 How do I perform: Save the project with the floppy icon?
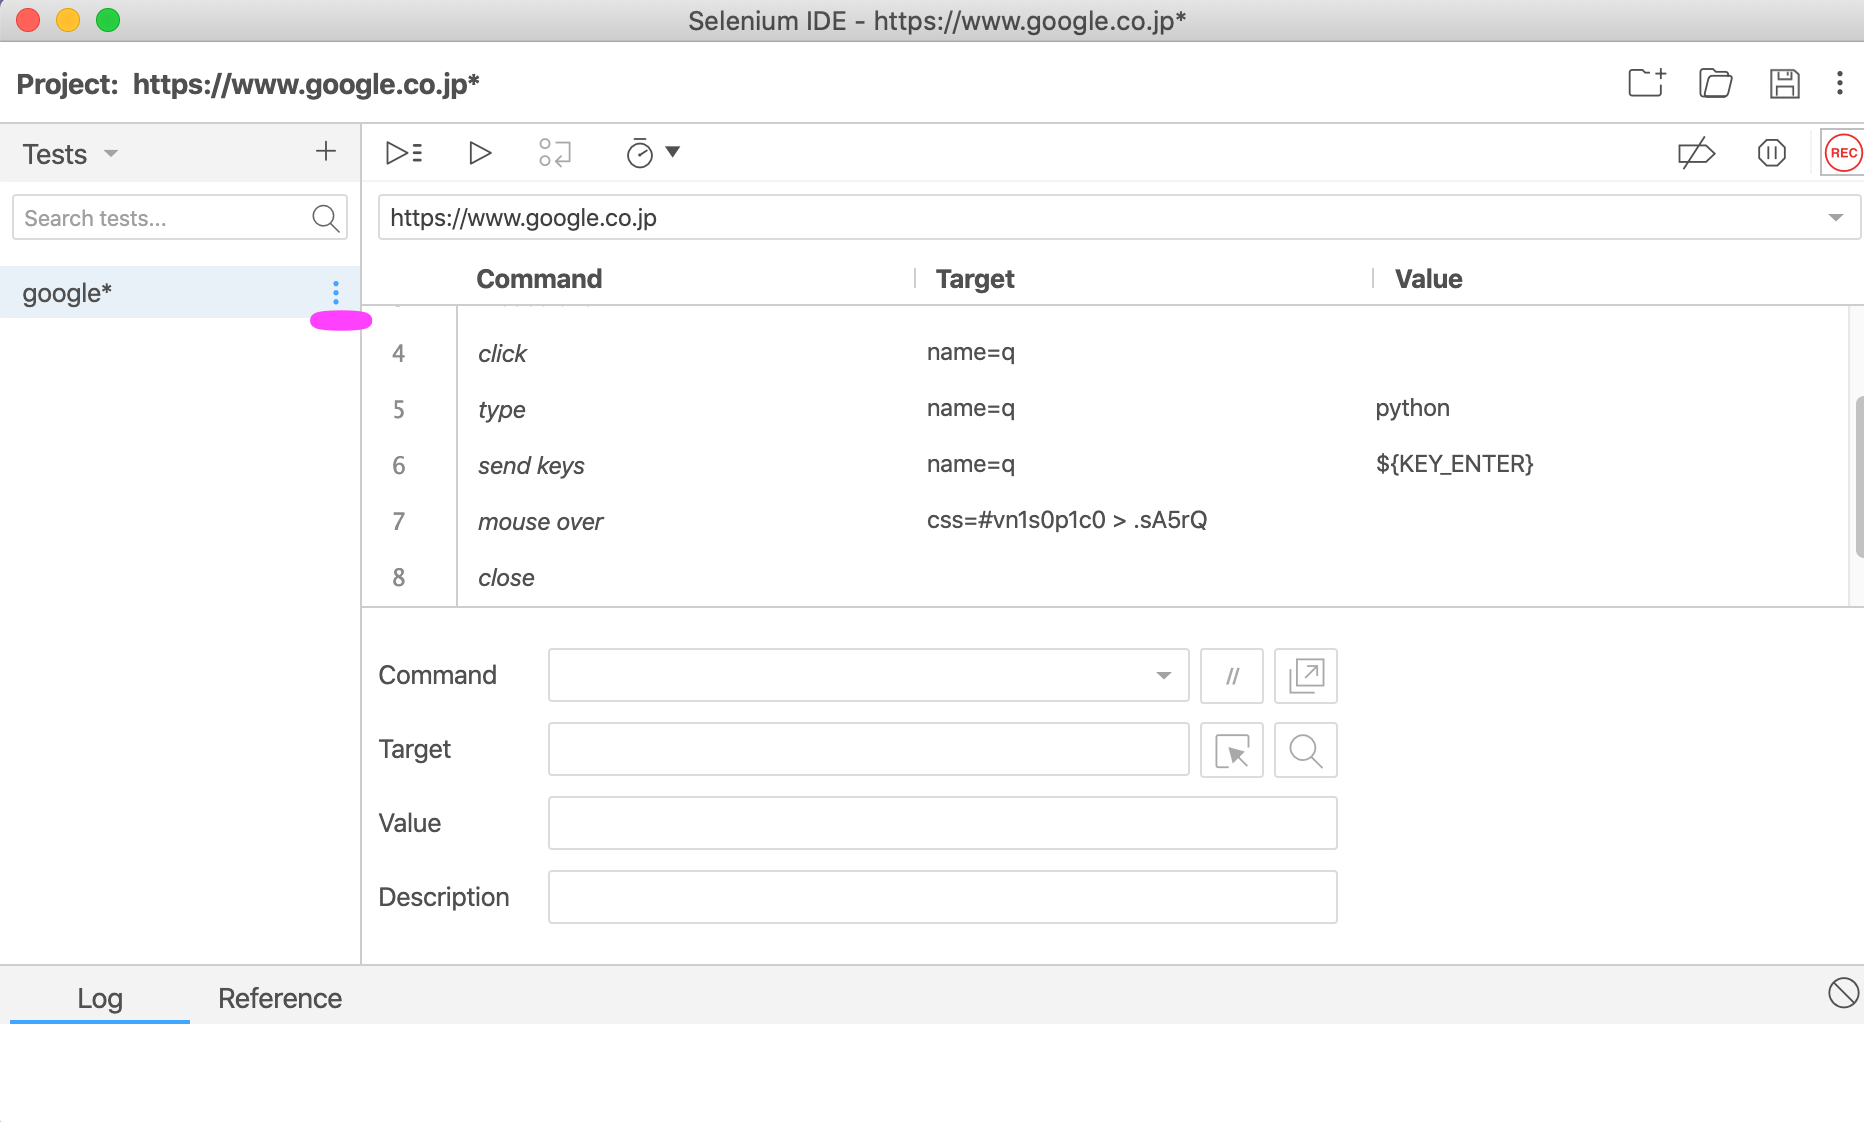tap(1784, 83)
